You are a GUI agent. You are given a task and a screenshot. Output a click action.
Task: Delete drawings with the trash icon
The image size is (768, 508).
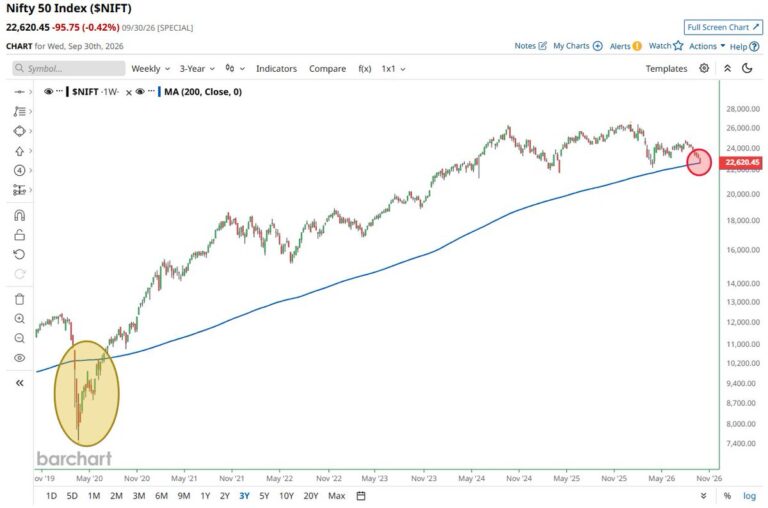19,299
